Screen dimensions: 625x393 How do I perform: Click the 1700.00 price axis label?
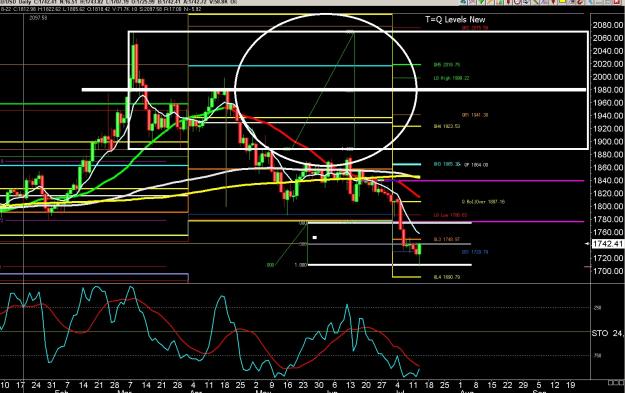point(608,271)
